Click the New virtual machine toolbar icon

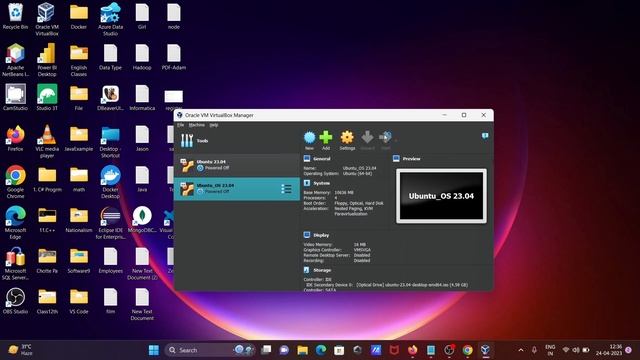tap(309, 140)
